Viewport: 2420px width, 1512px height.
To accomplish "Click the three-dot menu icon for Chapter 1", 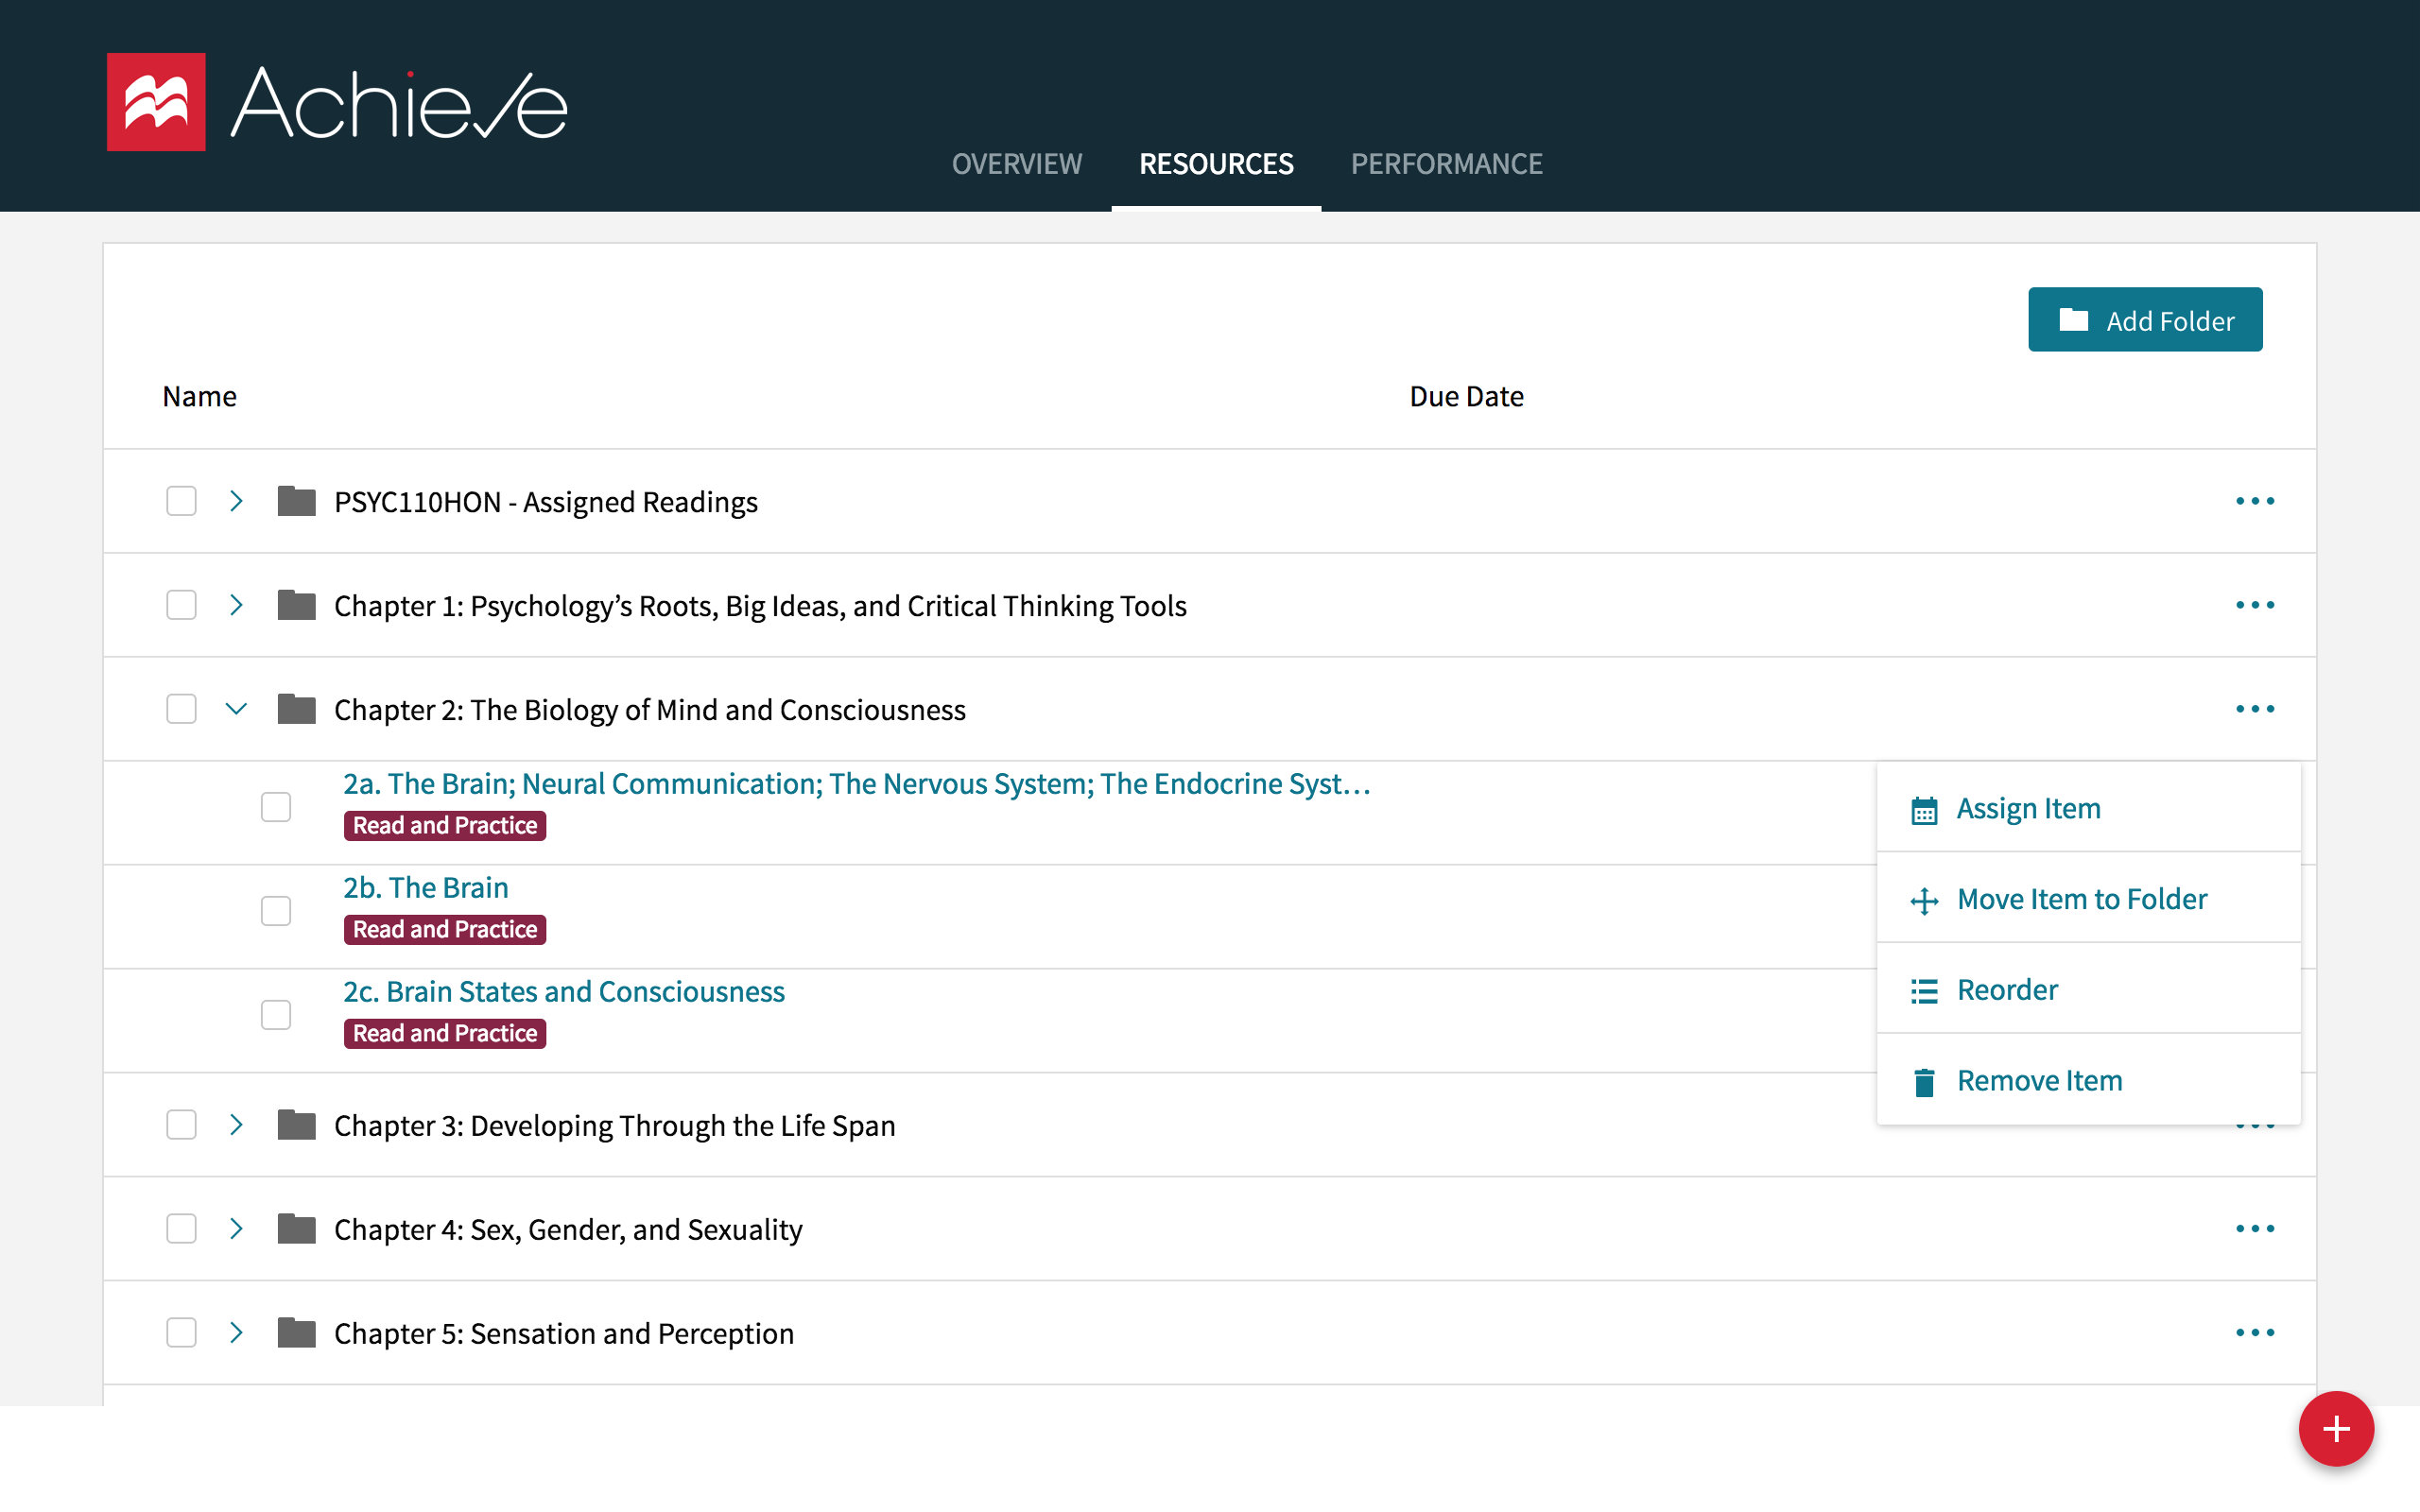I will pos(2255,605).
